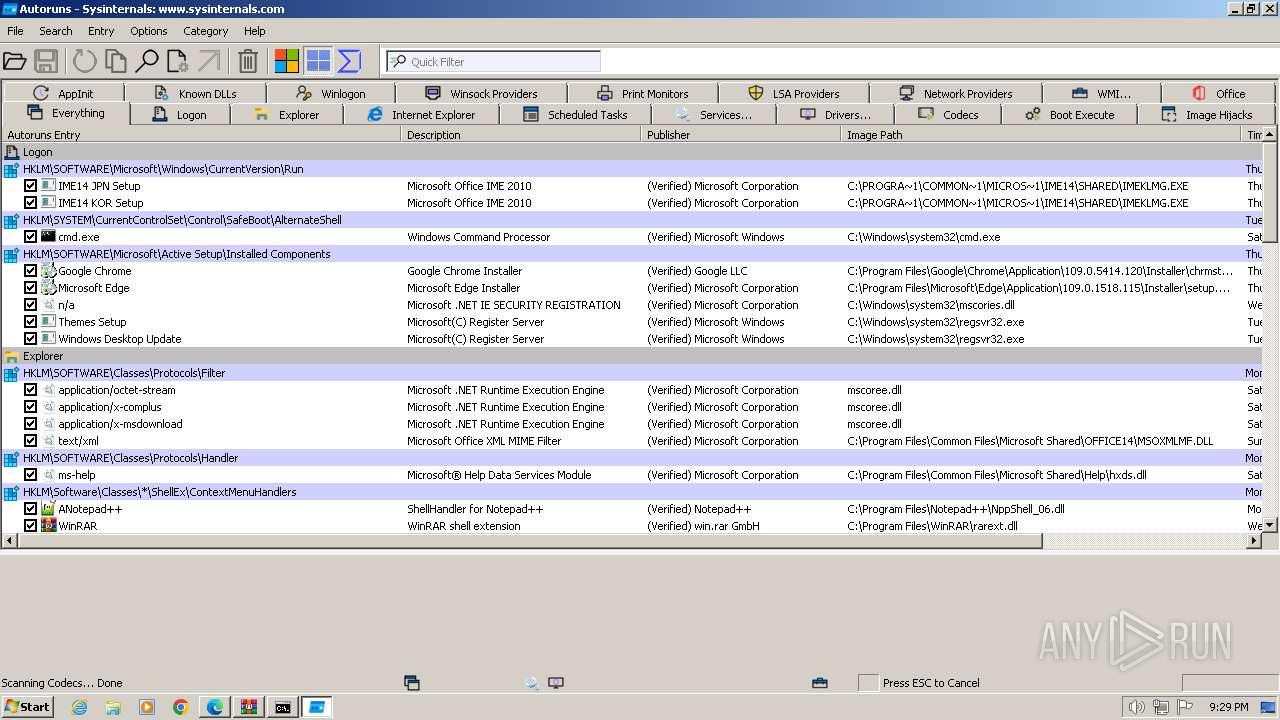Open the Category menu
This screenshot has width=1280, height=720.
coord(205,31)
